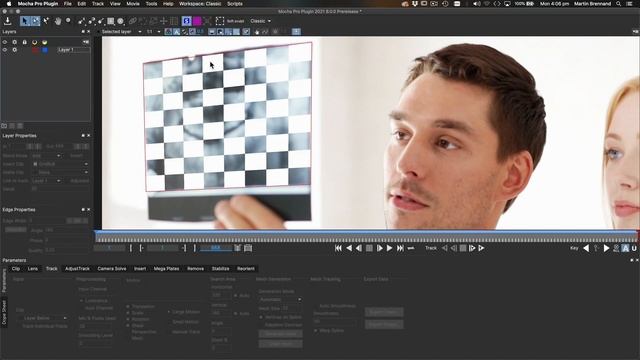Viewport: 640px width, 360px height.
Task: Open the Movie menu
Action: click(x=133, y=4)
